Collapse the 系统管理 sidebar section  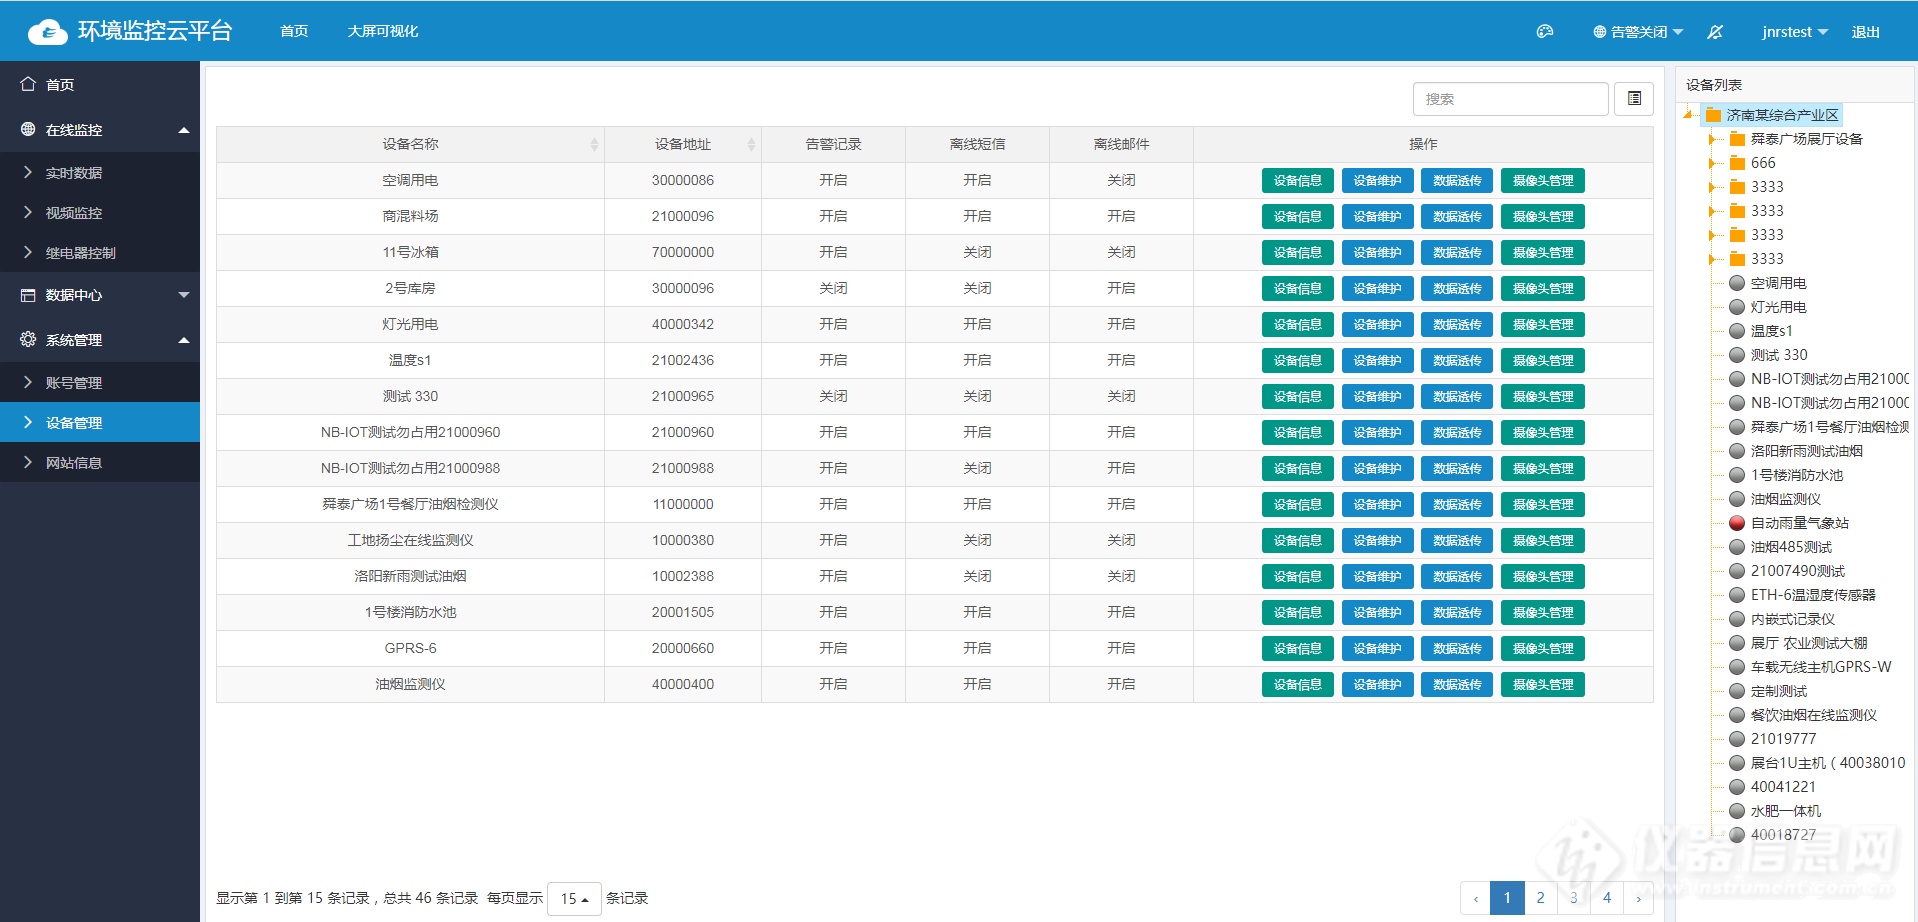coord(184,340)
